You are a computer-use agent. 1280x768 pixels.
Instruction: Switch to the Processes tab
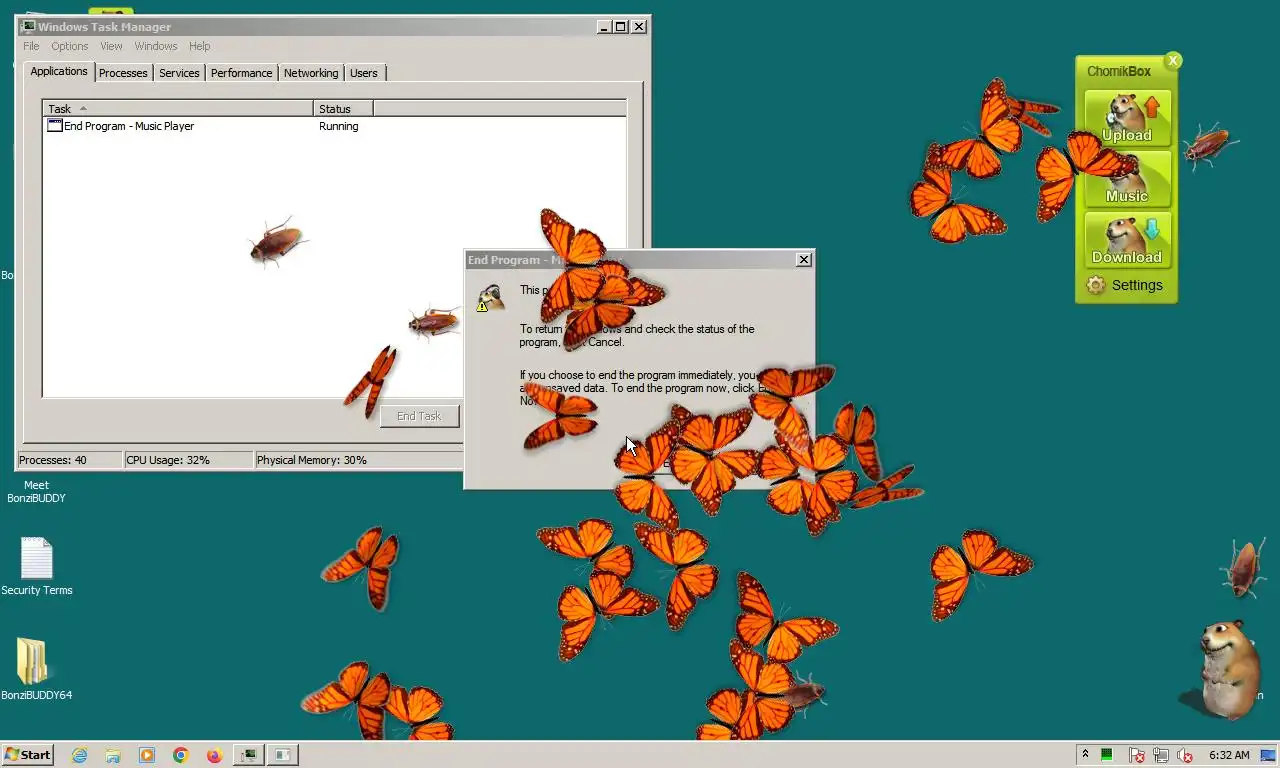click(x=123, y=73)
